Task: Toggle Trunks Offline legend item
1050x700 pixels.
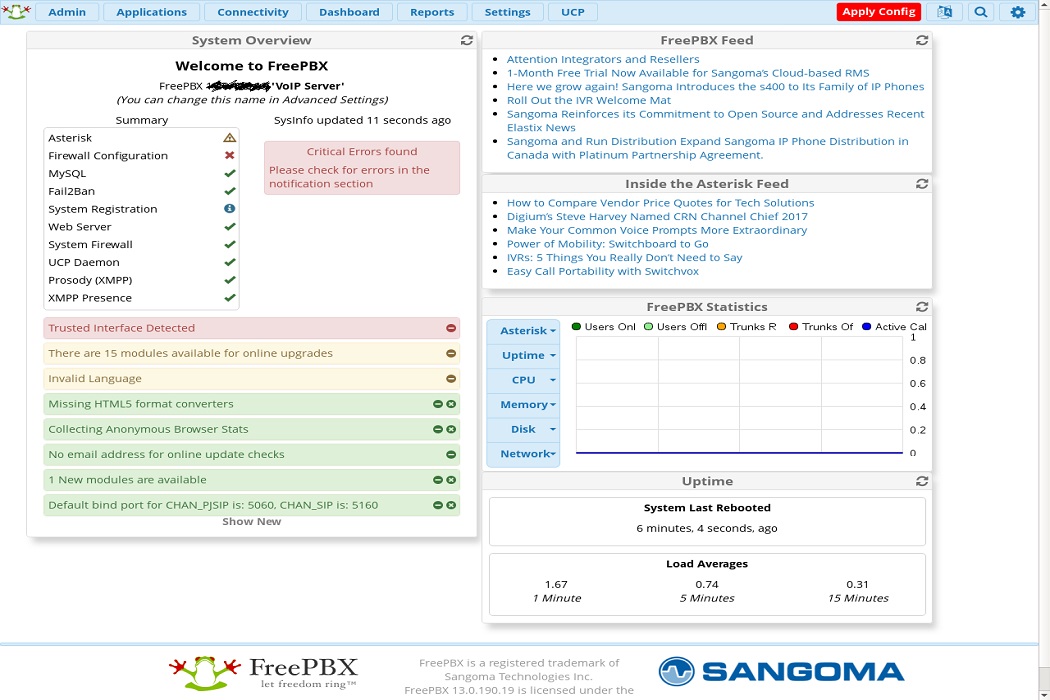Action: [820, 327]
